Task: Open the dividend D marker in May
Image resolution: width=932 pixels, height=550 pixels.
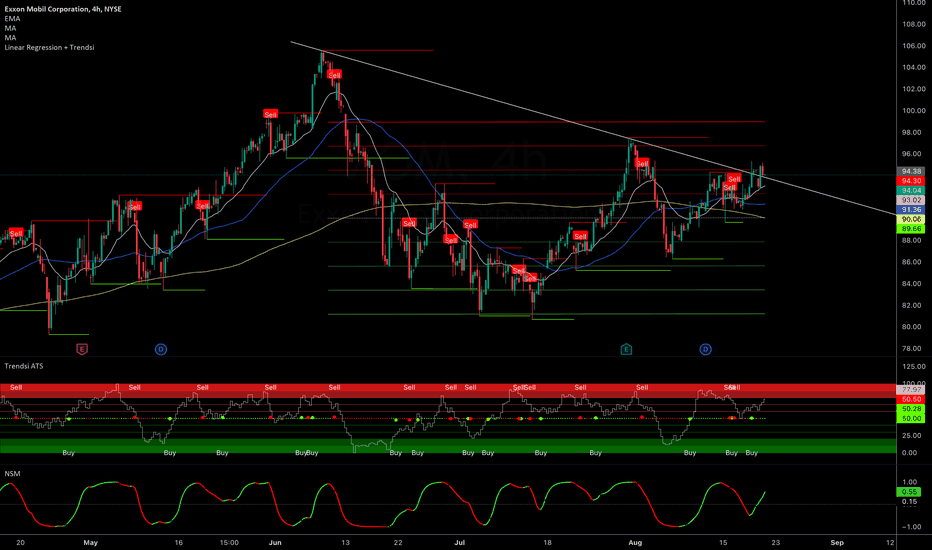Action: point(161,349)
